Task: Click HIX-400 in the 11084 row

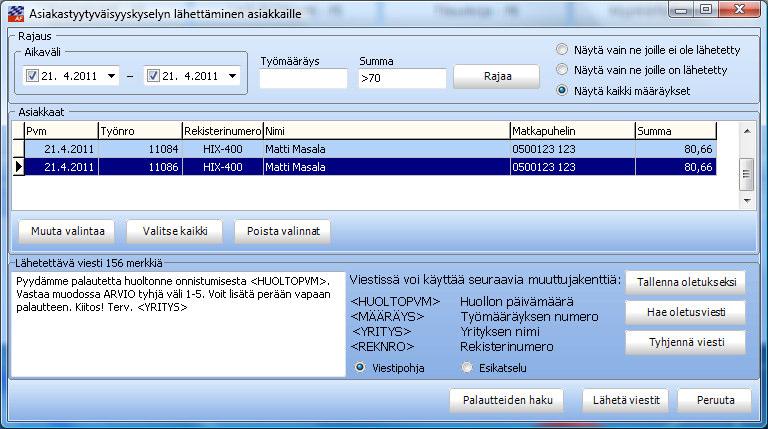Action: pyautogui.click(x=222, y=149)
